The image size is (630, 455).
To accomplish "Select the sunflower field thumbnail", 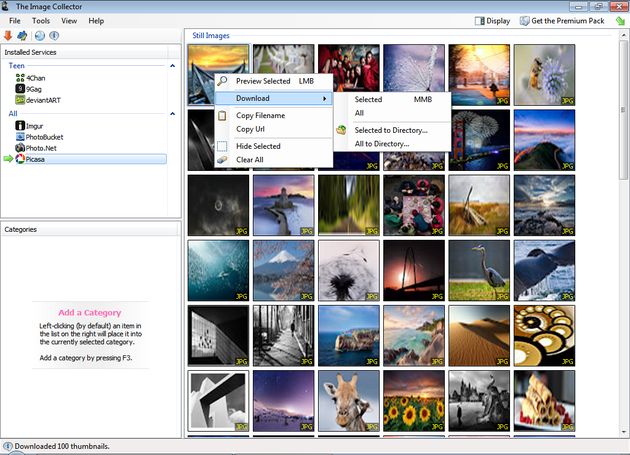I will pos(414,401).
